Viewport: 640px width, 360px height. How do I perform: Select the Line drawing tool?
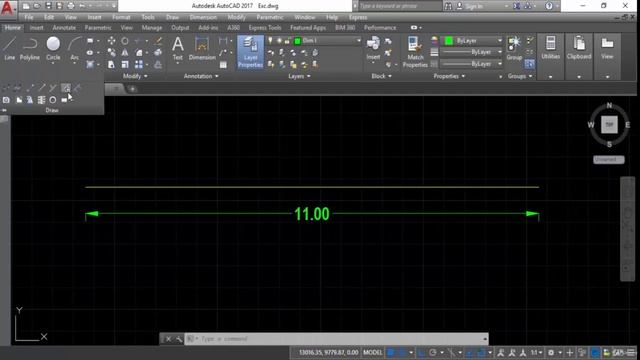click(9, 48)
